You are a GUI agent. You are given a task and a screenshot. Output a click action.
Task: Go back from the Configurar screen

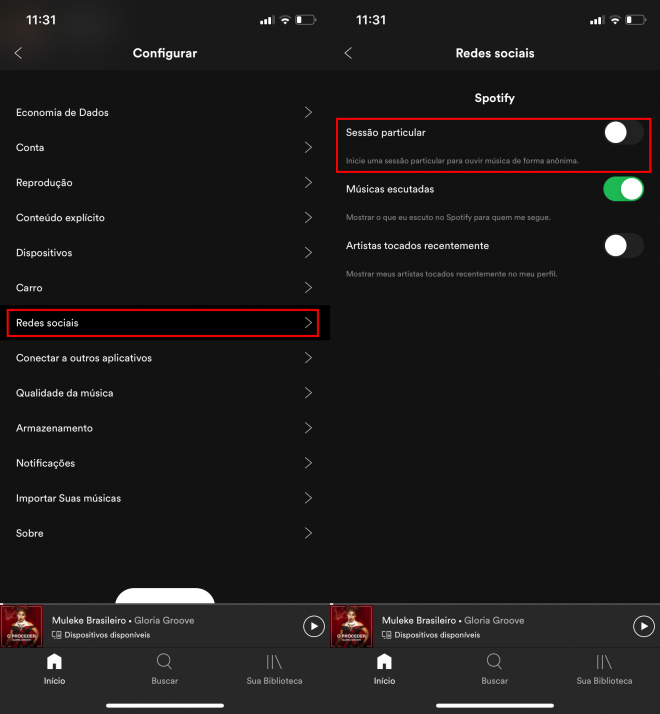pos(18,53)
